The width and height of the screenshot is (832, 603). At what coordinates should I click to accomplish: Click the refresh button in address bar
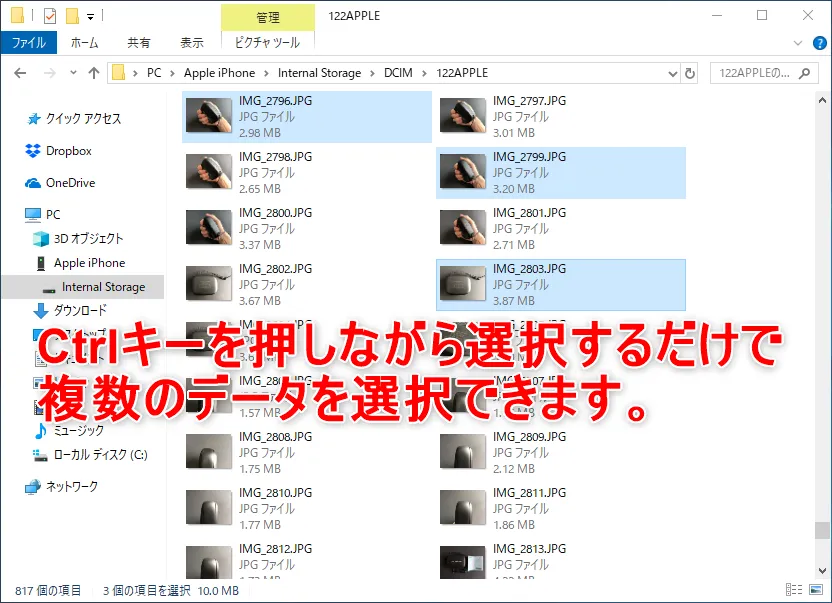690,73
